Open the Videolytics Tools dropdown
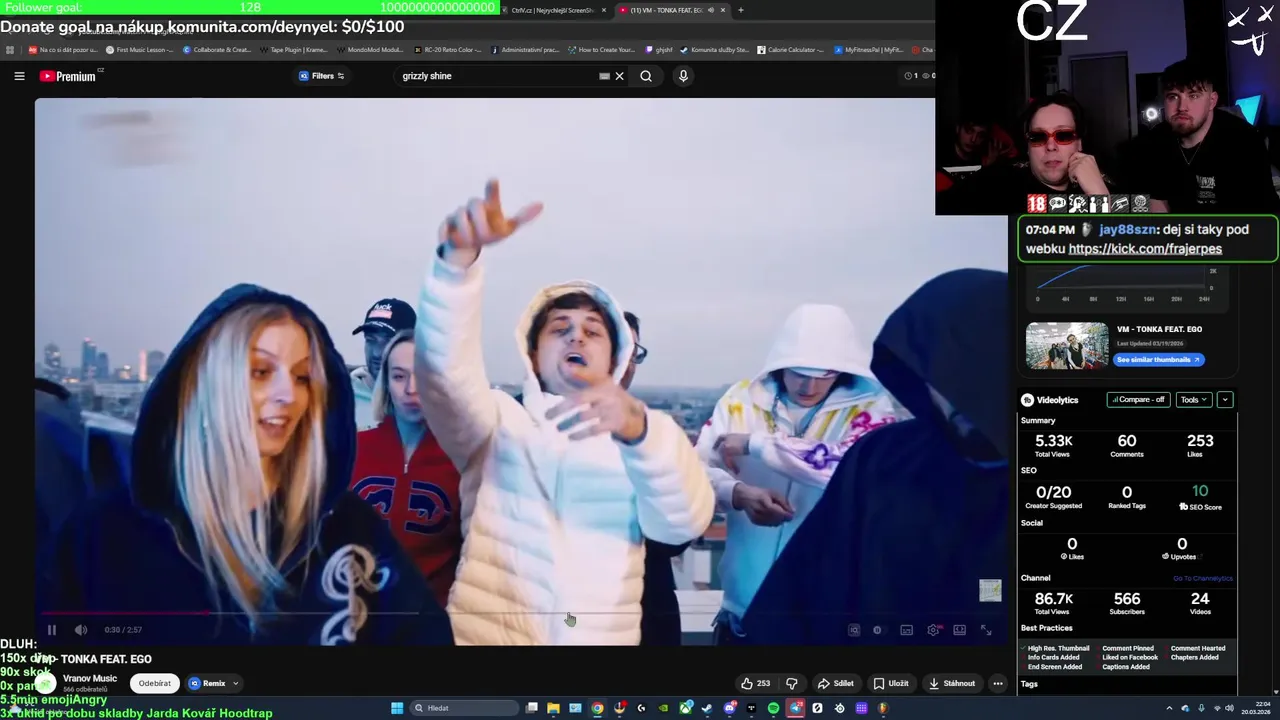The height and width of the screenshot is (720, 1280). tap(1194, 400)
